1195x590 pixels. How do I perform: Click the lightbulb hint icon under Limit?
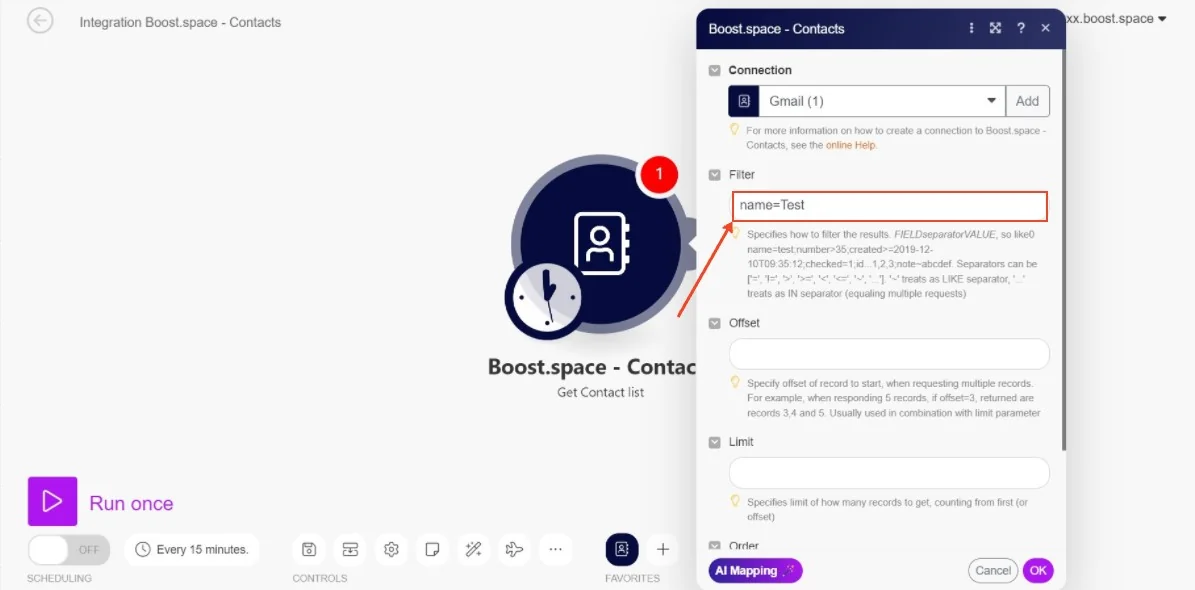[x=735, y=501]
